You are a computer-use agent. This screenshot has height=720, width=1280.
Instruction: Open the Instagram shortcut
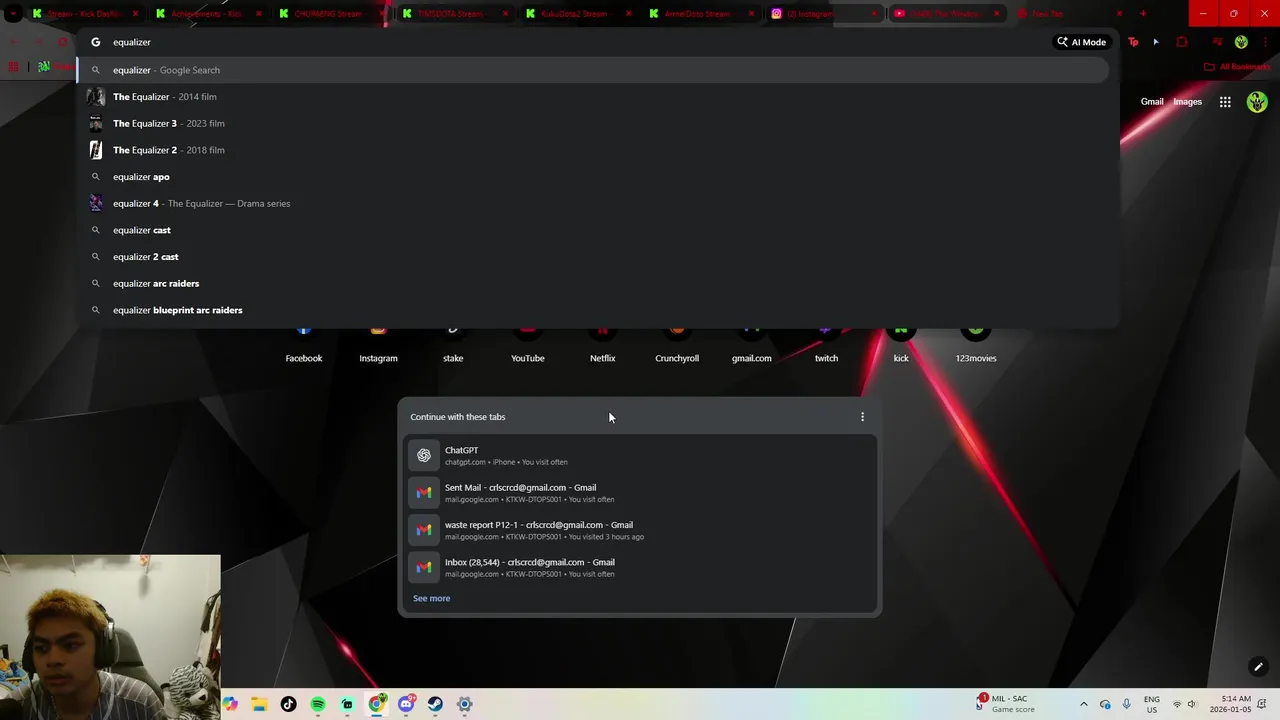378,345
